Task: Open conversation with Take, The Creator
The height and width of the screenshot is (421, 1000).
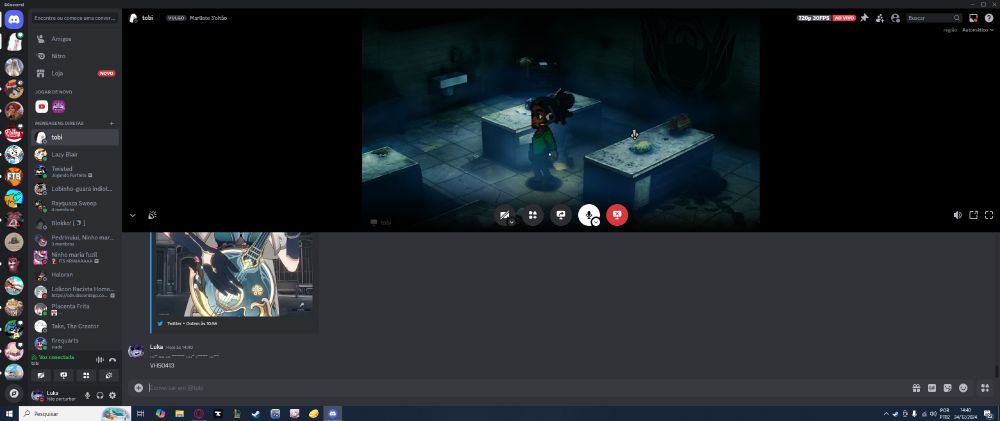Action: pos(75,326)
